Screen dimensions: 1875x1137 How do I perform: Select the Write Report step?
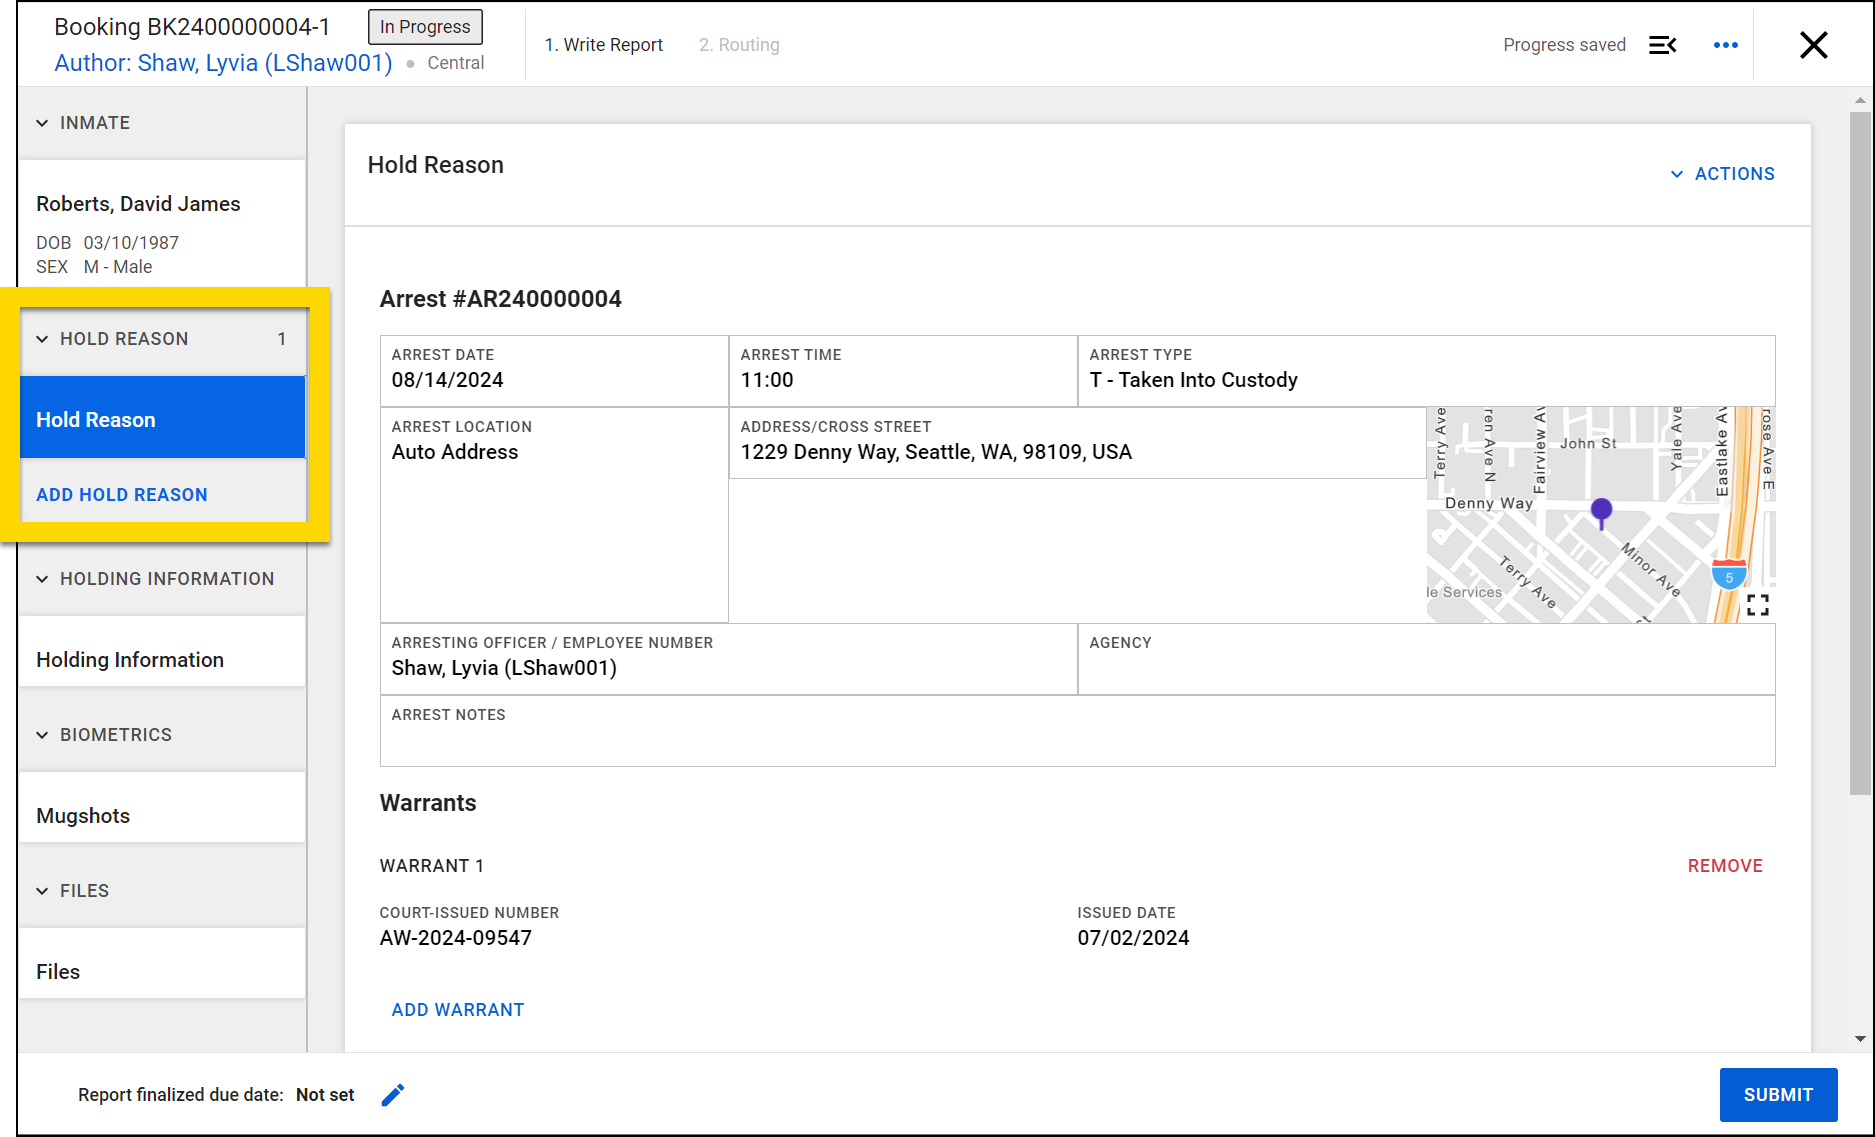click(604, 44)
